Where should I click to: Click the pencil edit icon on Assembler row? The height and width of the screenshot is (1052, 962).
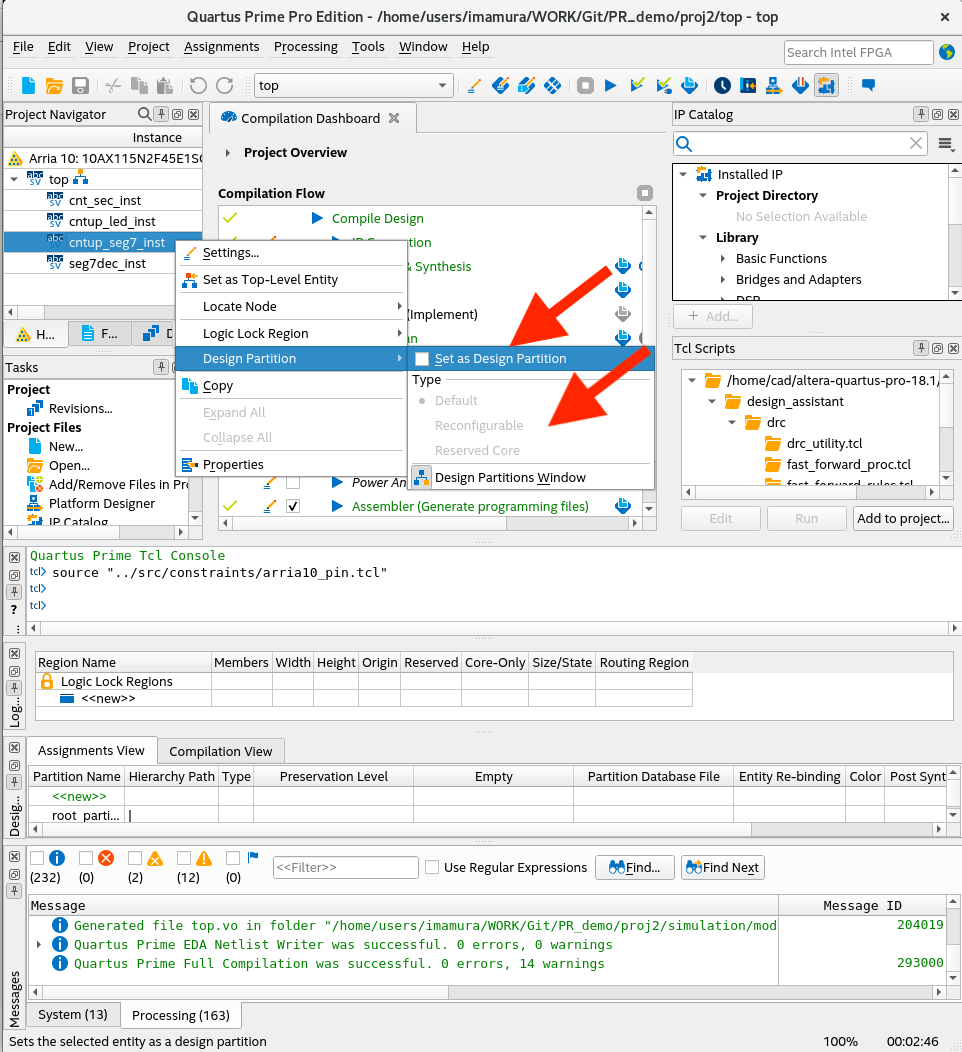(x=270, y=506)
